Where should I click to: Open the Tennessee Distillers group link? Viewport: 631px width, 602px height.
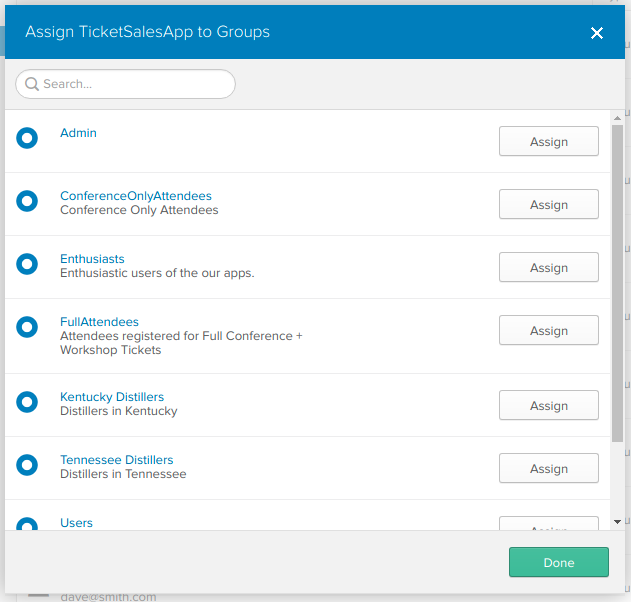point(116,460)
